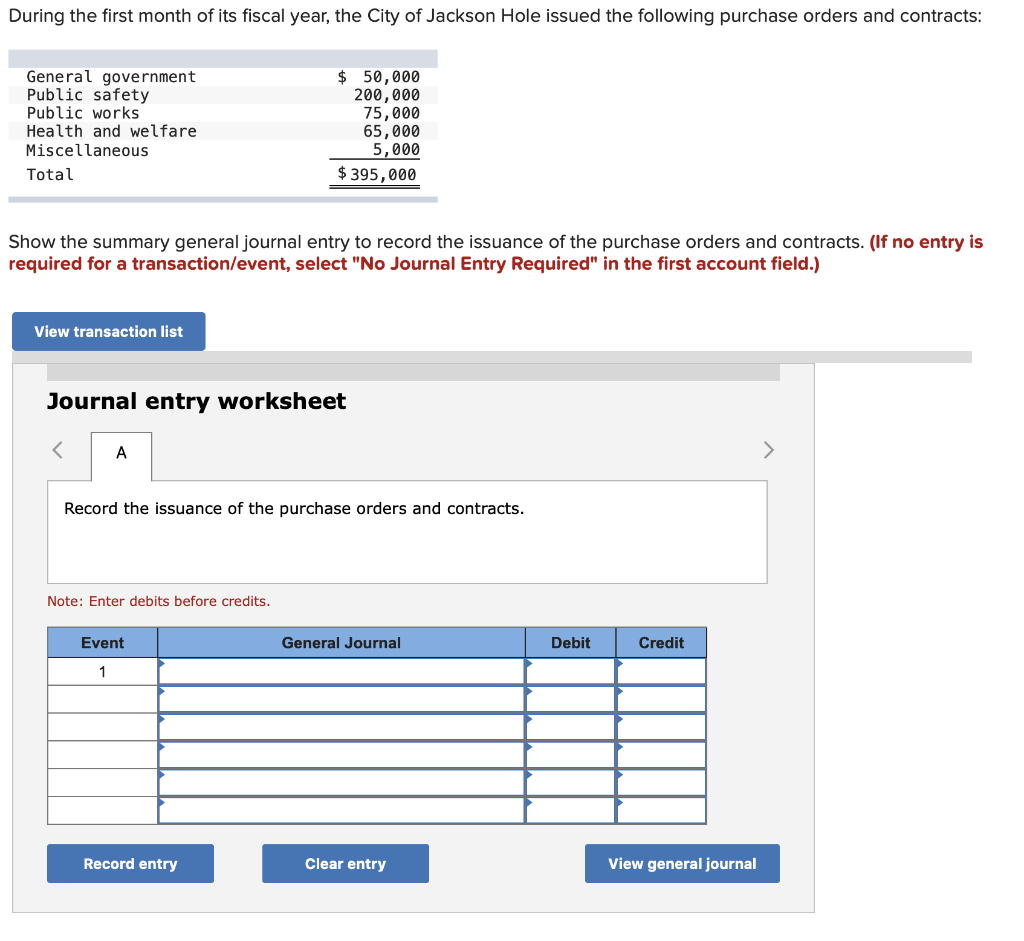
Task: Click the 5,000 Miscellaneous amount
Action: [396, 150]
